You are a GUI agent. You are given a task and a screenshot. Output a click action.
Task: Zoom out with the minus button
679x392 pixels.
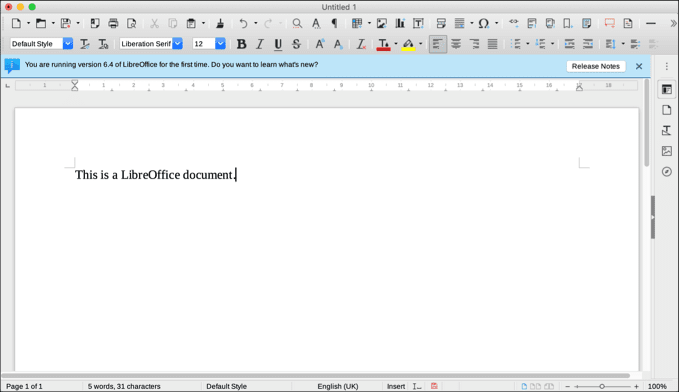[568, 386]
